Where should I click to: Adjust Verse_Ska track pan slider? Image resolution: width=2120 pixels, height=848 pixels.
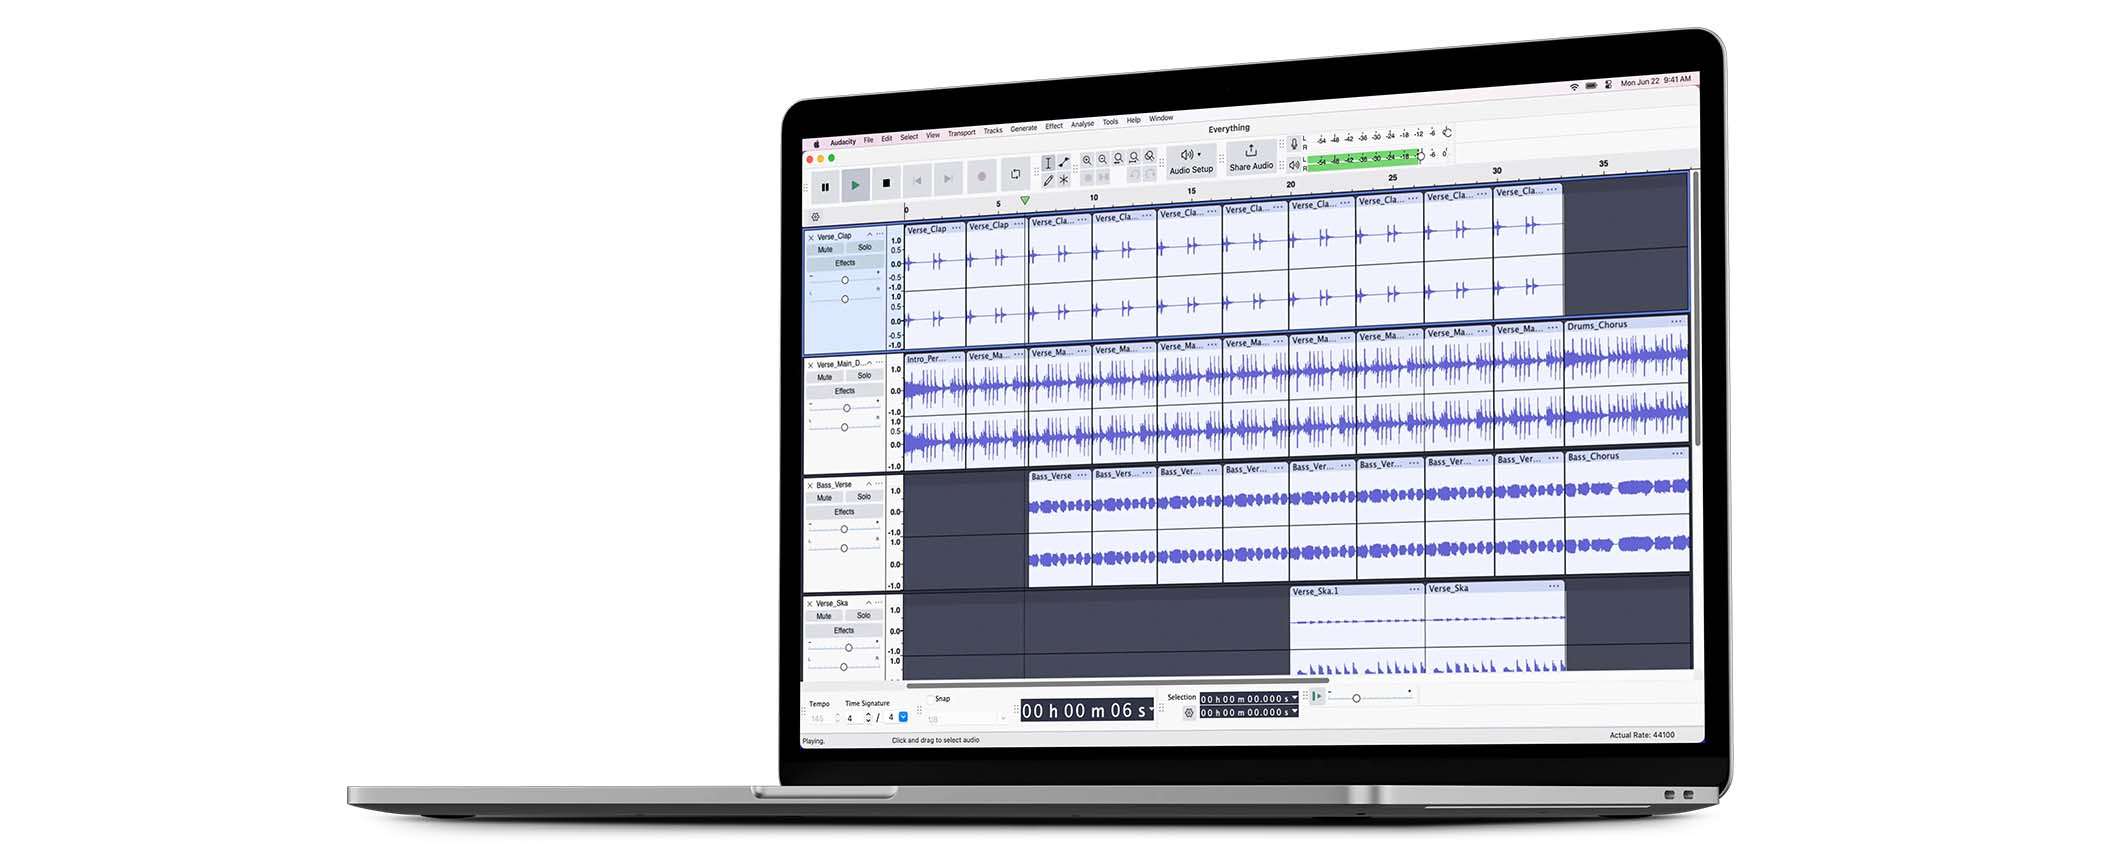pyautogui.click(x=844, y=667)
